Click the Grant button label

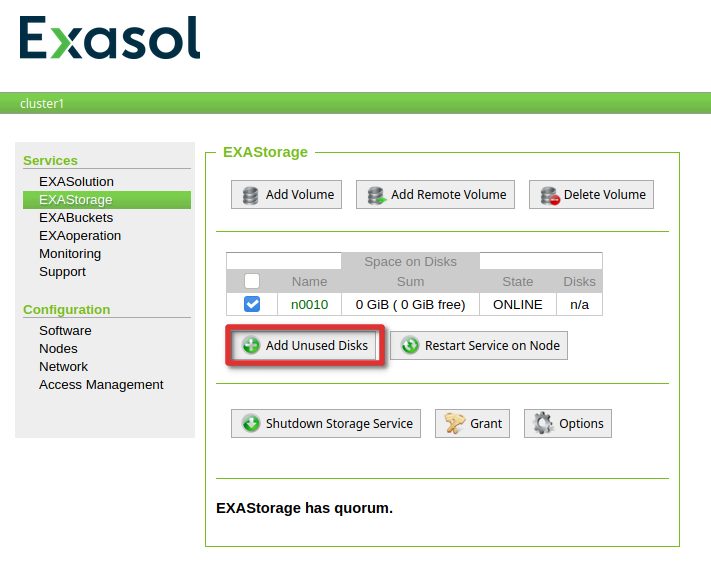[486, 423]
